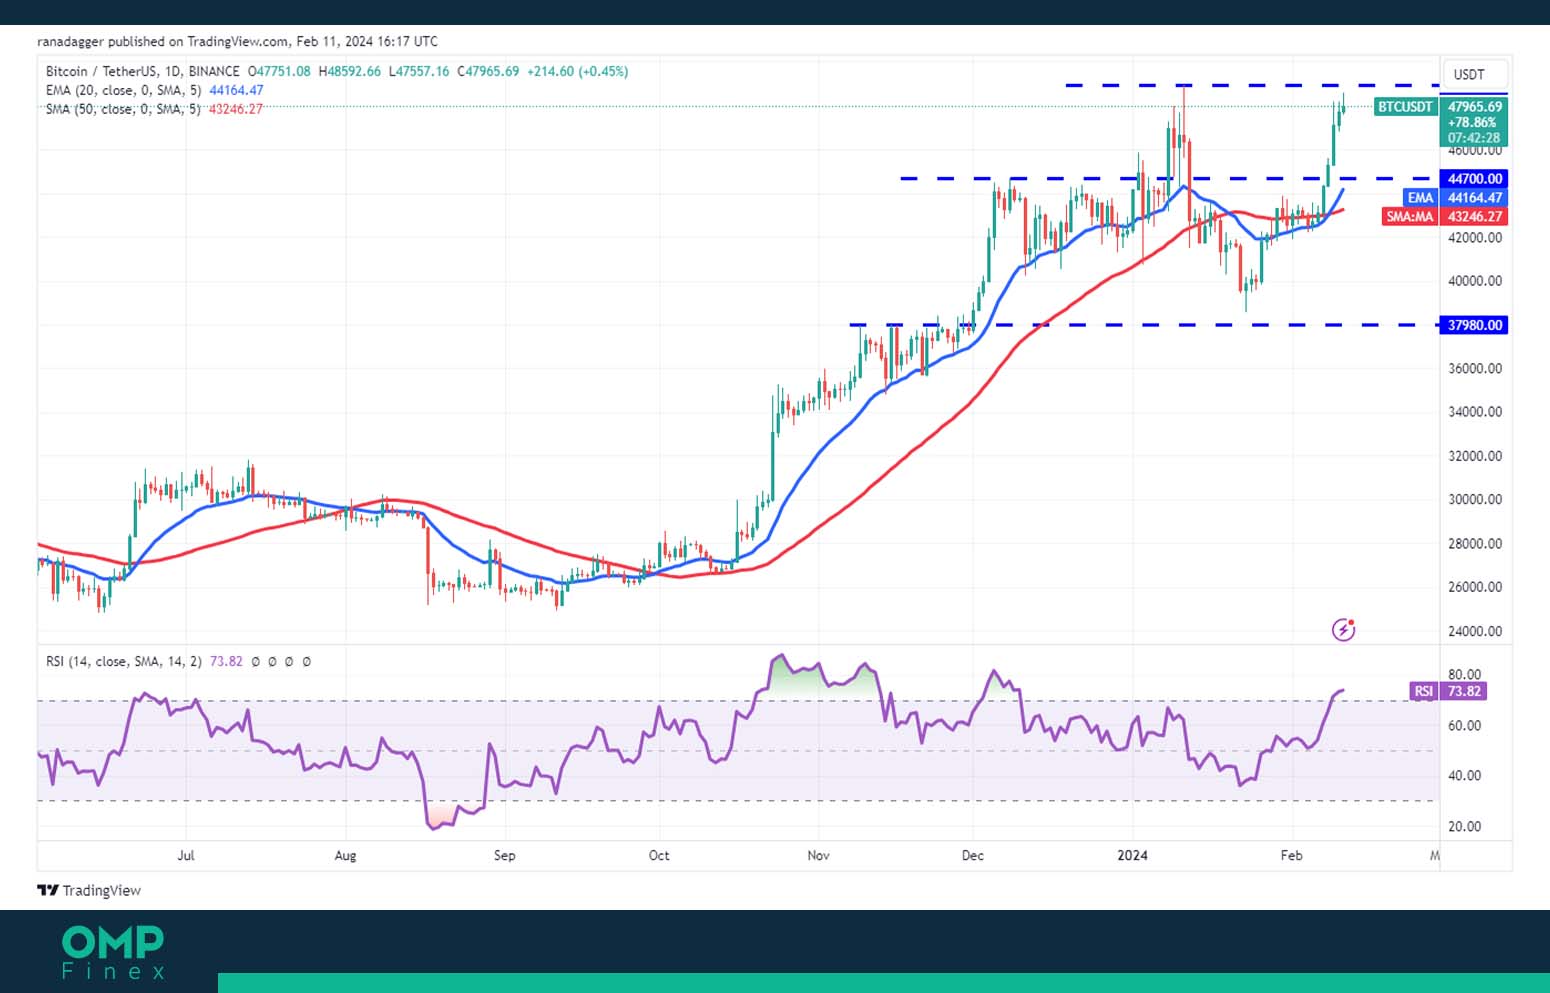The width and height of the screenshot is (1550, 993).
Task: Click the high value H48592.66
Action: pyautogui.click(x=349, y=71)
